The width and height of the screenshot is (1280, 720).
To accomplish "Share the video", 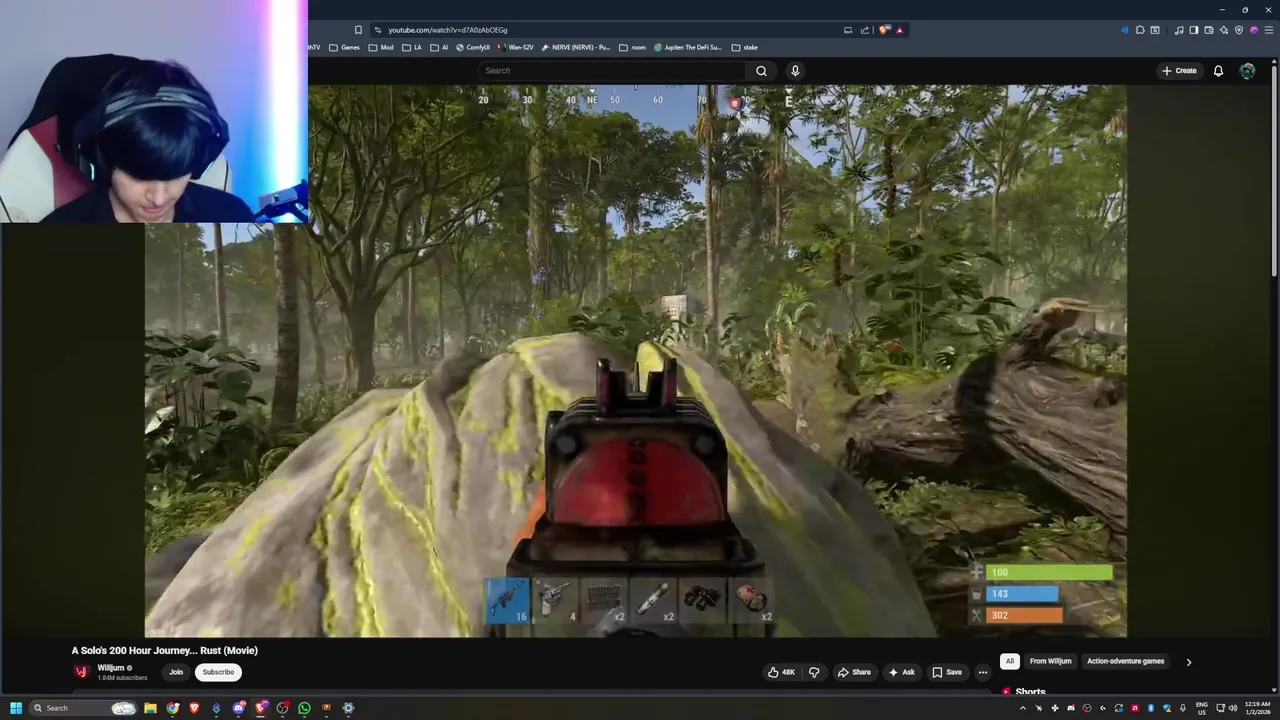I will tap(854, 672).
